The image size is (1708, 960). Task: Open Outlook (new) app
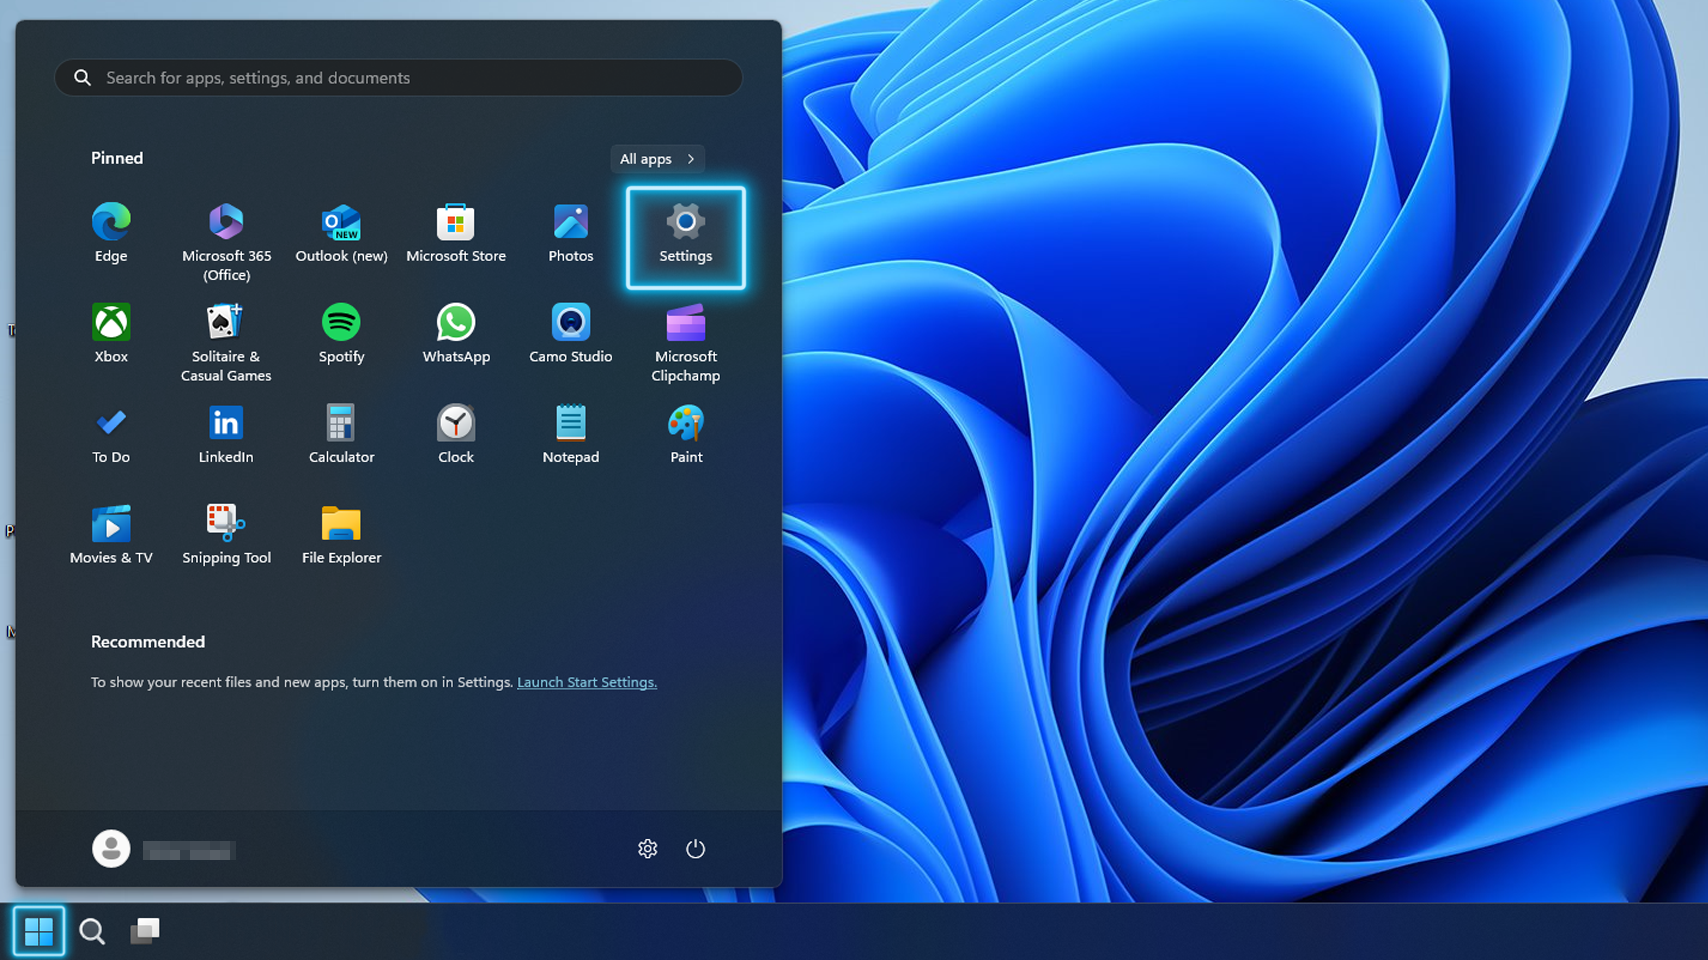(341, 233)
